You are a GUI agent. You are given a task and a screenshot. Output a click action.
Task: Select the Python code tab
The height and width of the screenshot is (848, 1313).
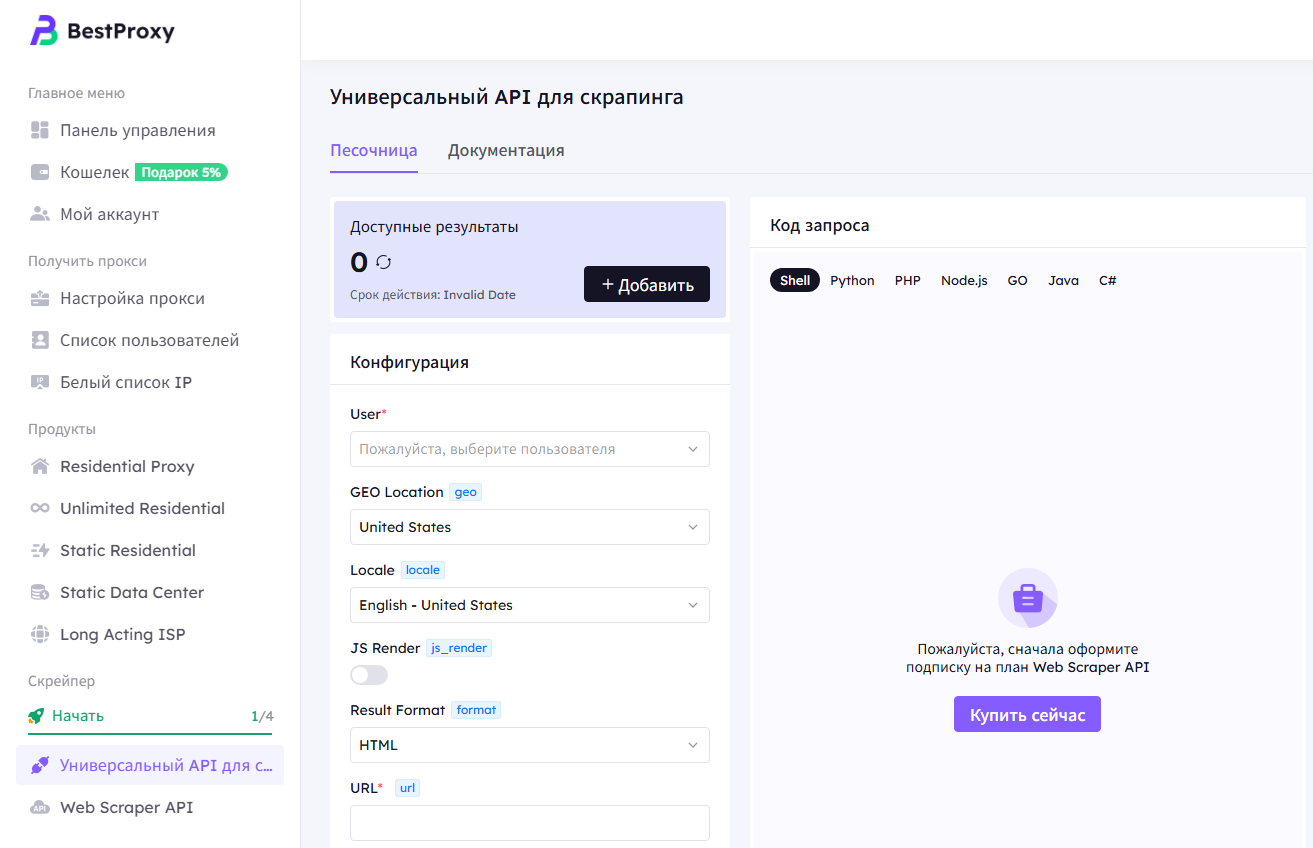tap(852, 281)
